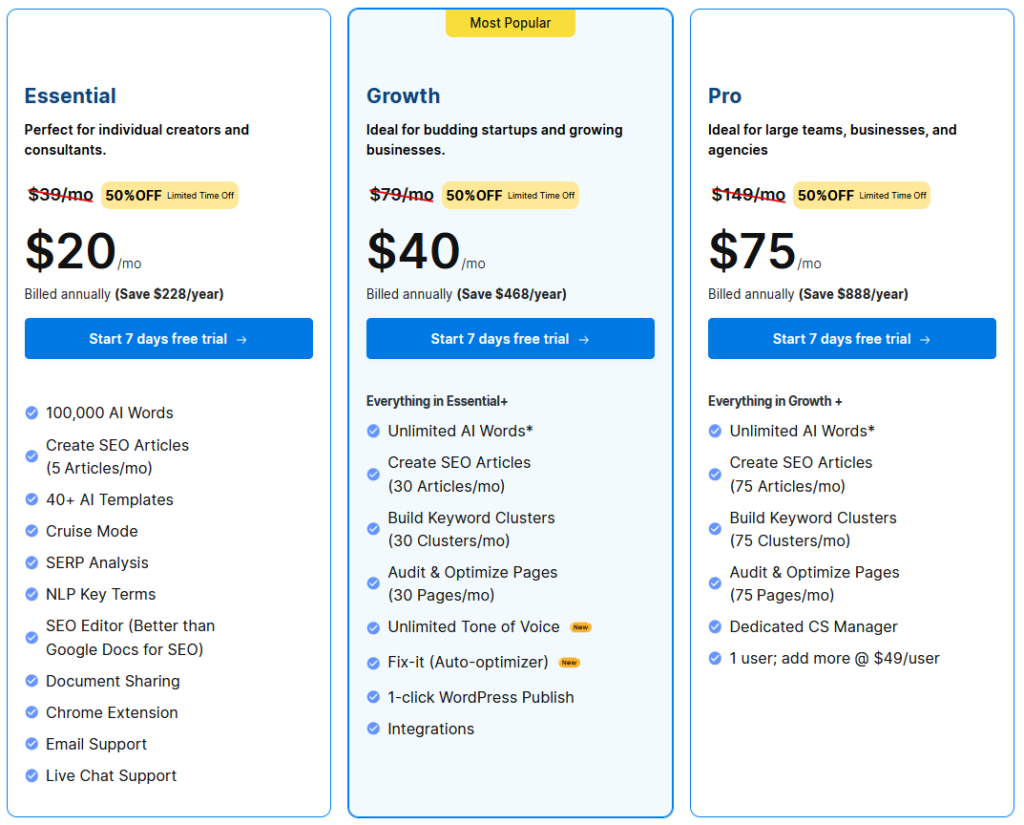Click checkmark icon next to Integrations
1024x825 pixels.
coord(374,729)
